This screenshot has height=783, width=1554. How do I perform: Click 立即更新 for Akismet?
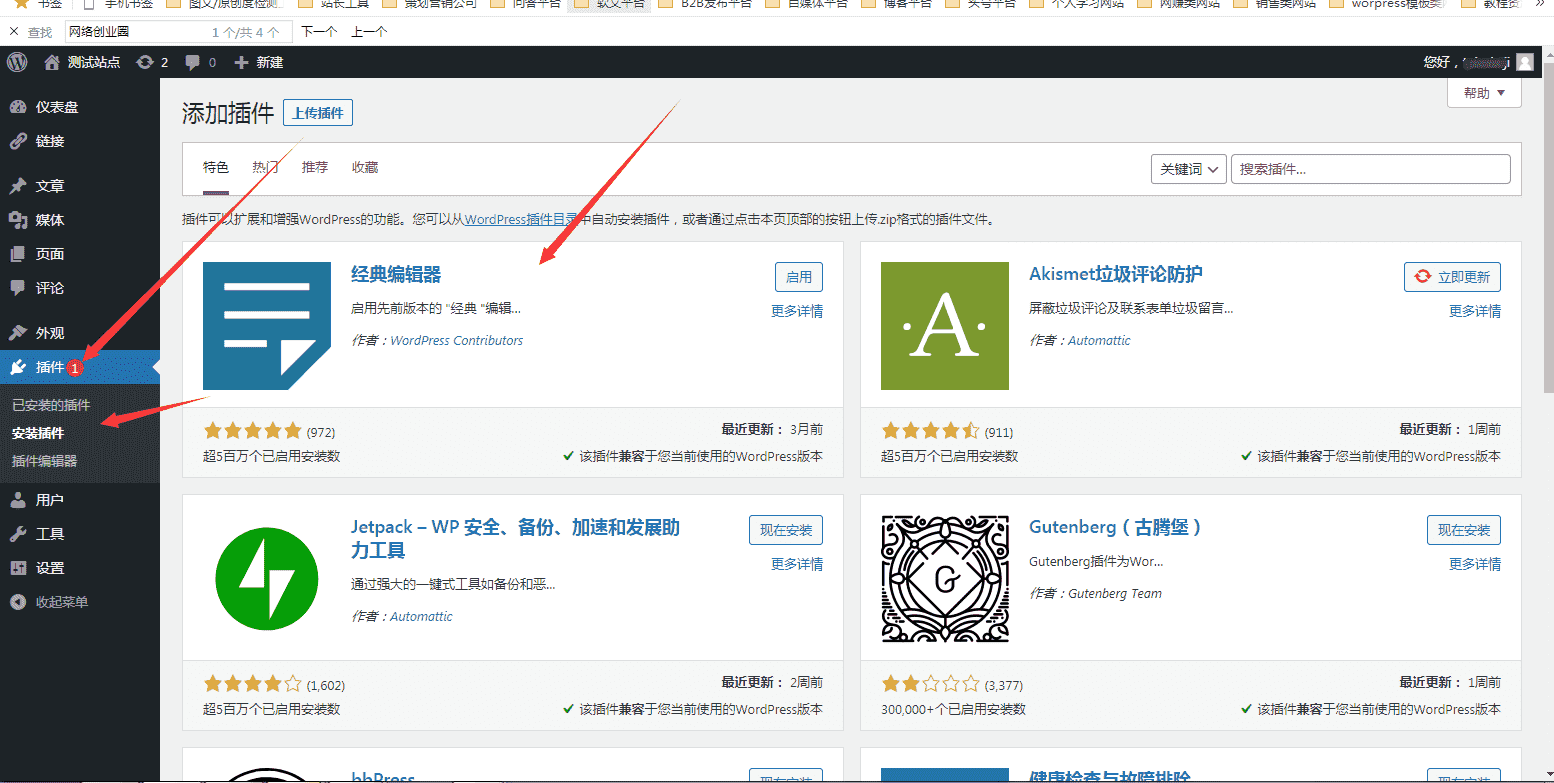(1453, 277)
